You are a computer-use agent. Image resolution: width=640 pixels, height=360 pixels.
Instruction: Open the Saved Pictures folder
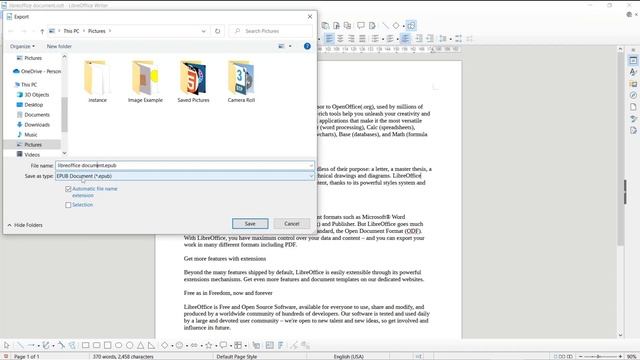[193, 81]
